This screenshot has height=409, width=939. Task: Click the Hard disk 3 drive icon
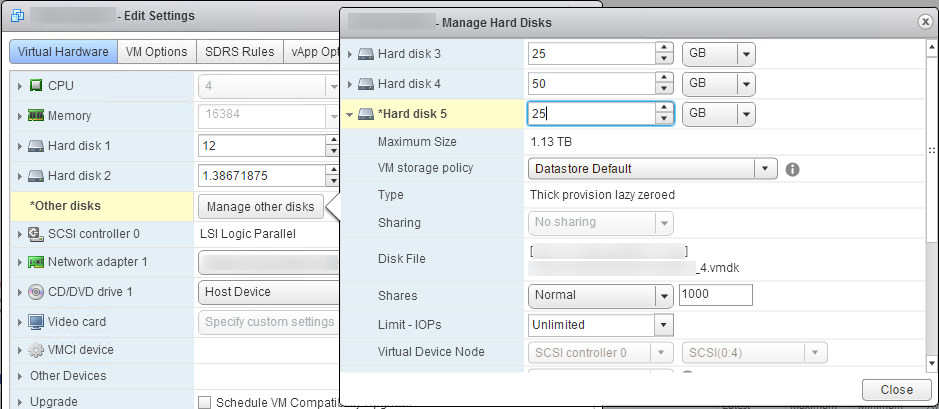coord(366,54)
